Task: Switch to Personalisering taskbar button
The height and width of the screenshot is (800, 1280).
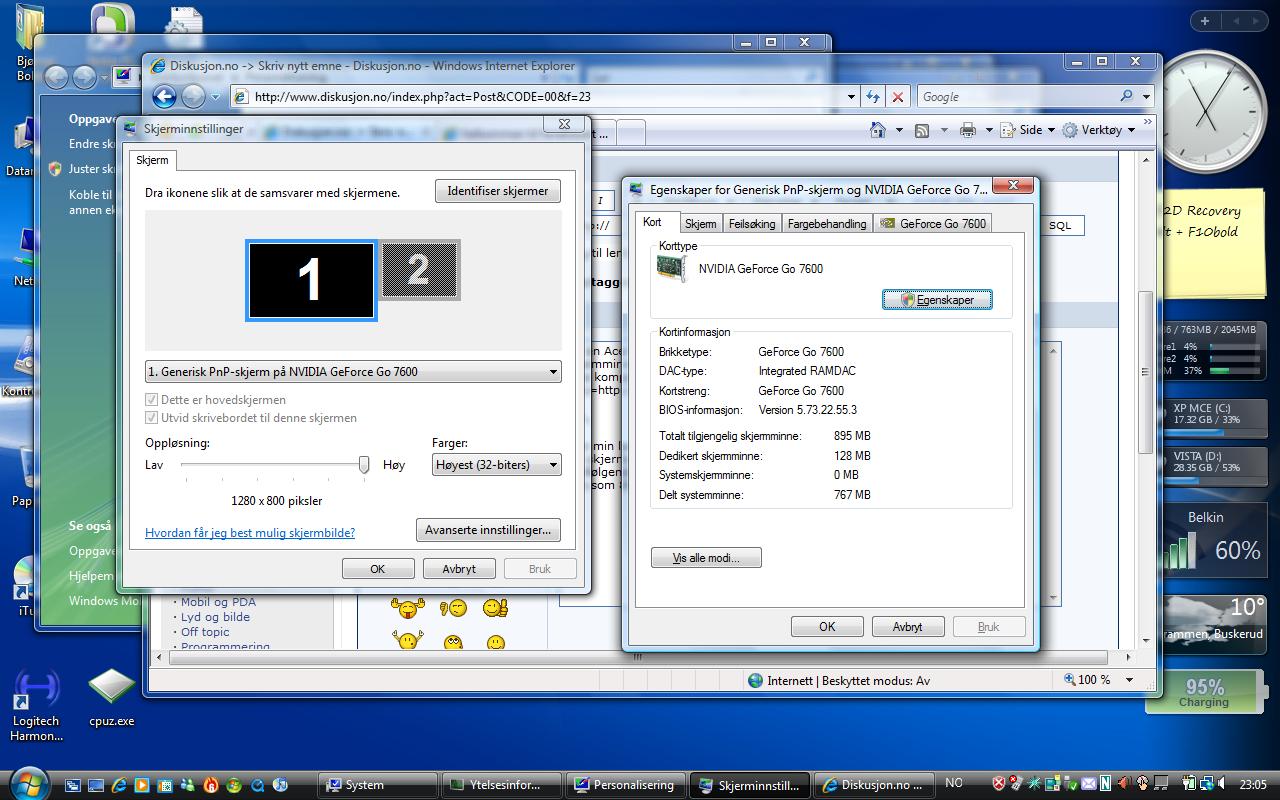Action: pos(626,785)
